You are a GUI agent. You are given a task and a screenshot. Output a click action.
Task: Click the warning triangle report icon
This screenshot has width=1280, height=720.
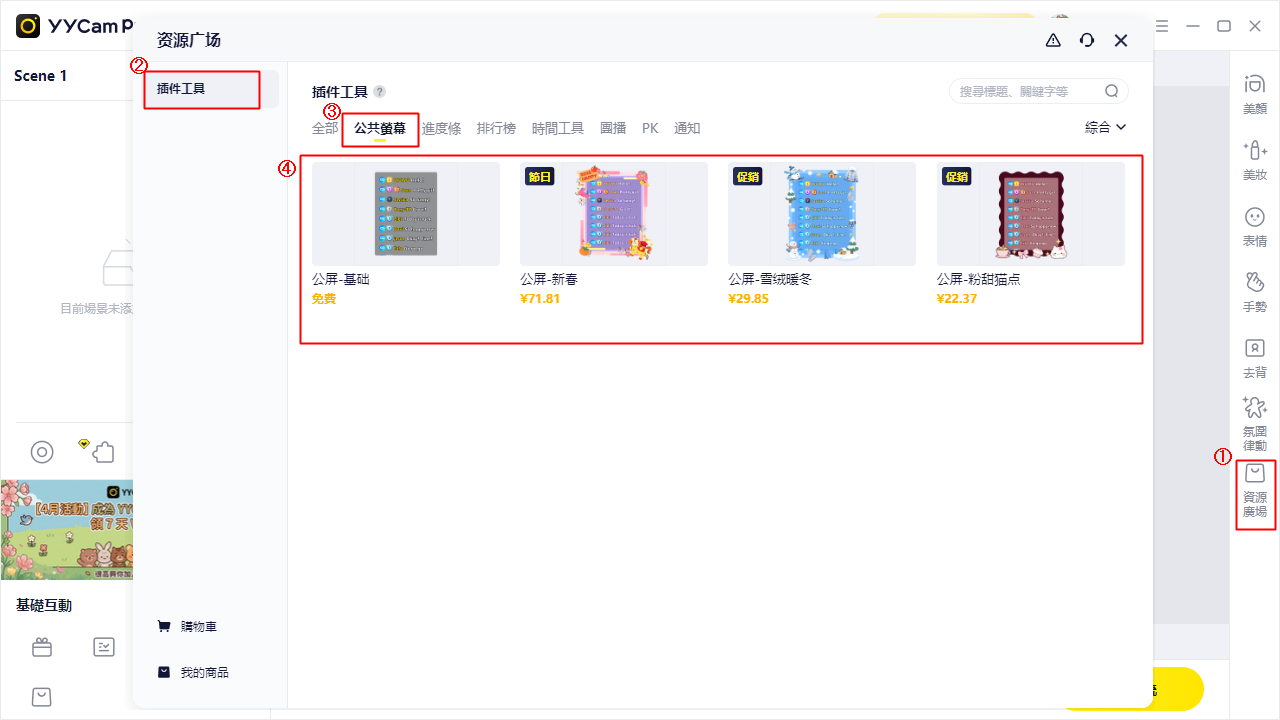[1053, 40]
